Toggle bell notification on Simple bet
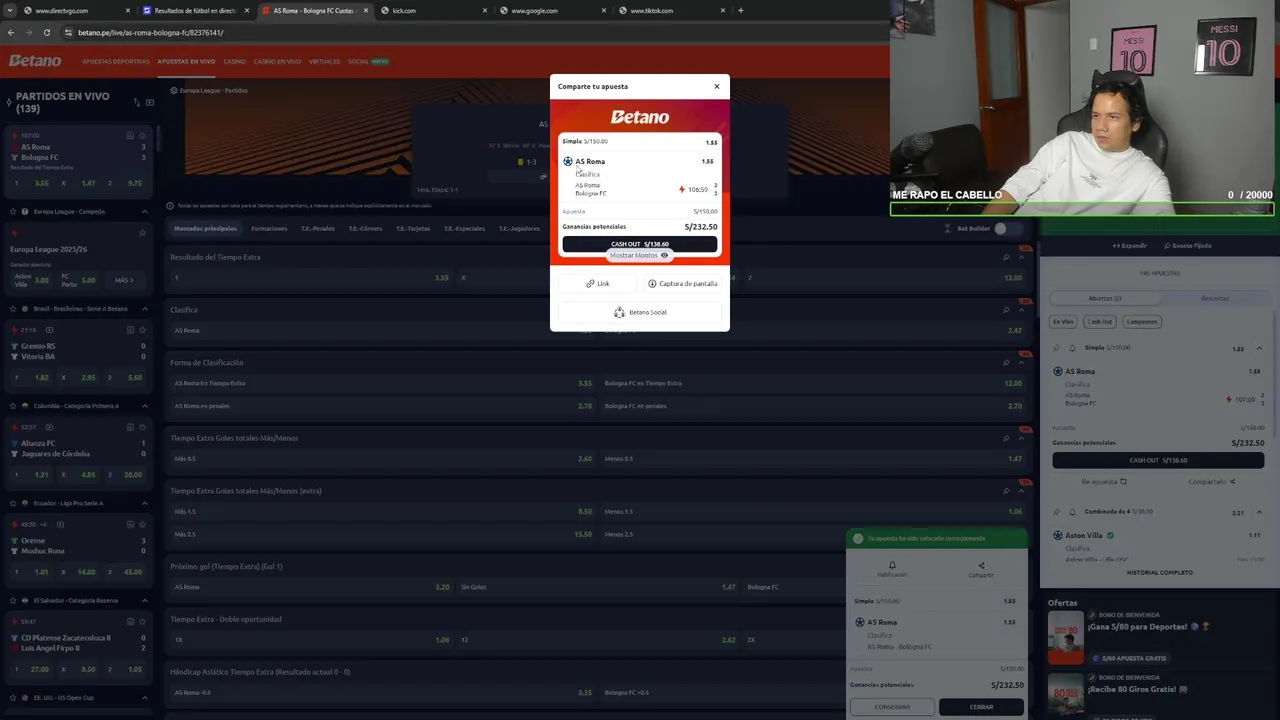The height and width of the screenshot is (720, 1280). tap(1072, 348)
